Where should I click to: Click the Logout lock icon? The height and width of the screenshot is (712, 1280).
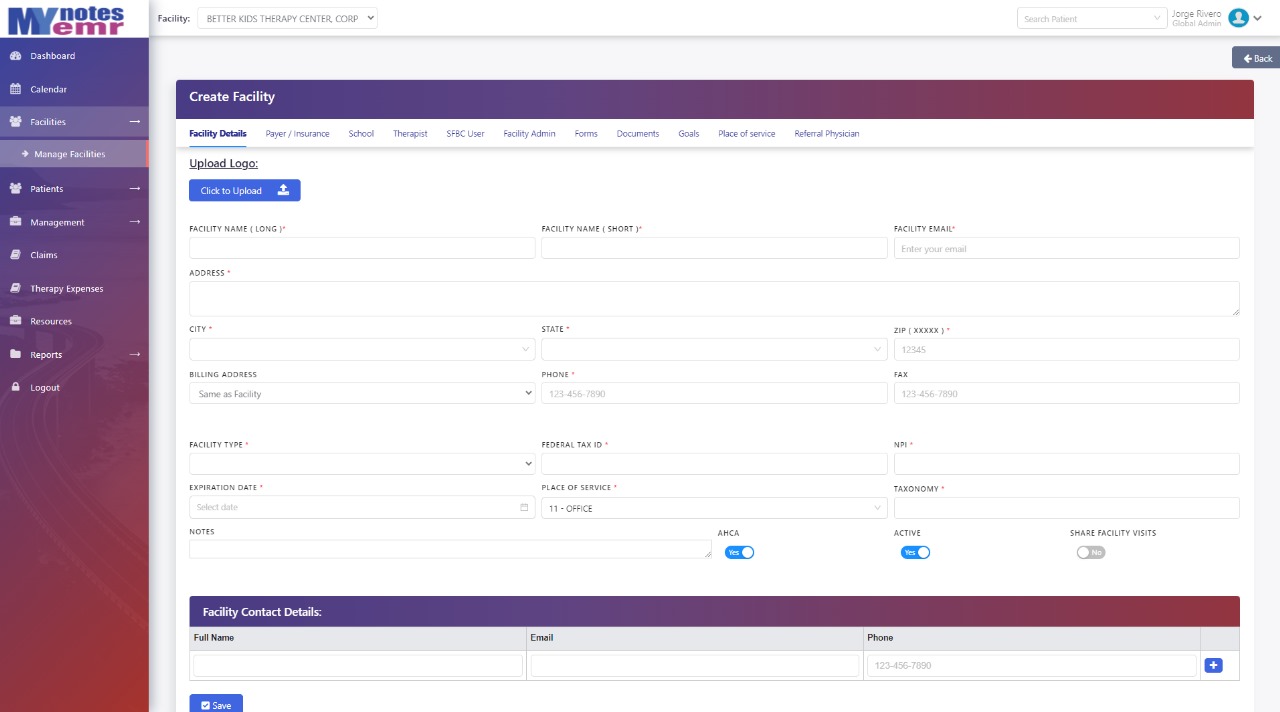(16, 387)
